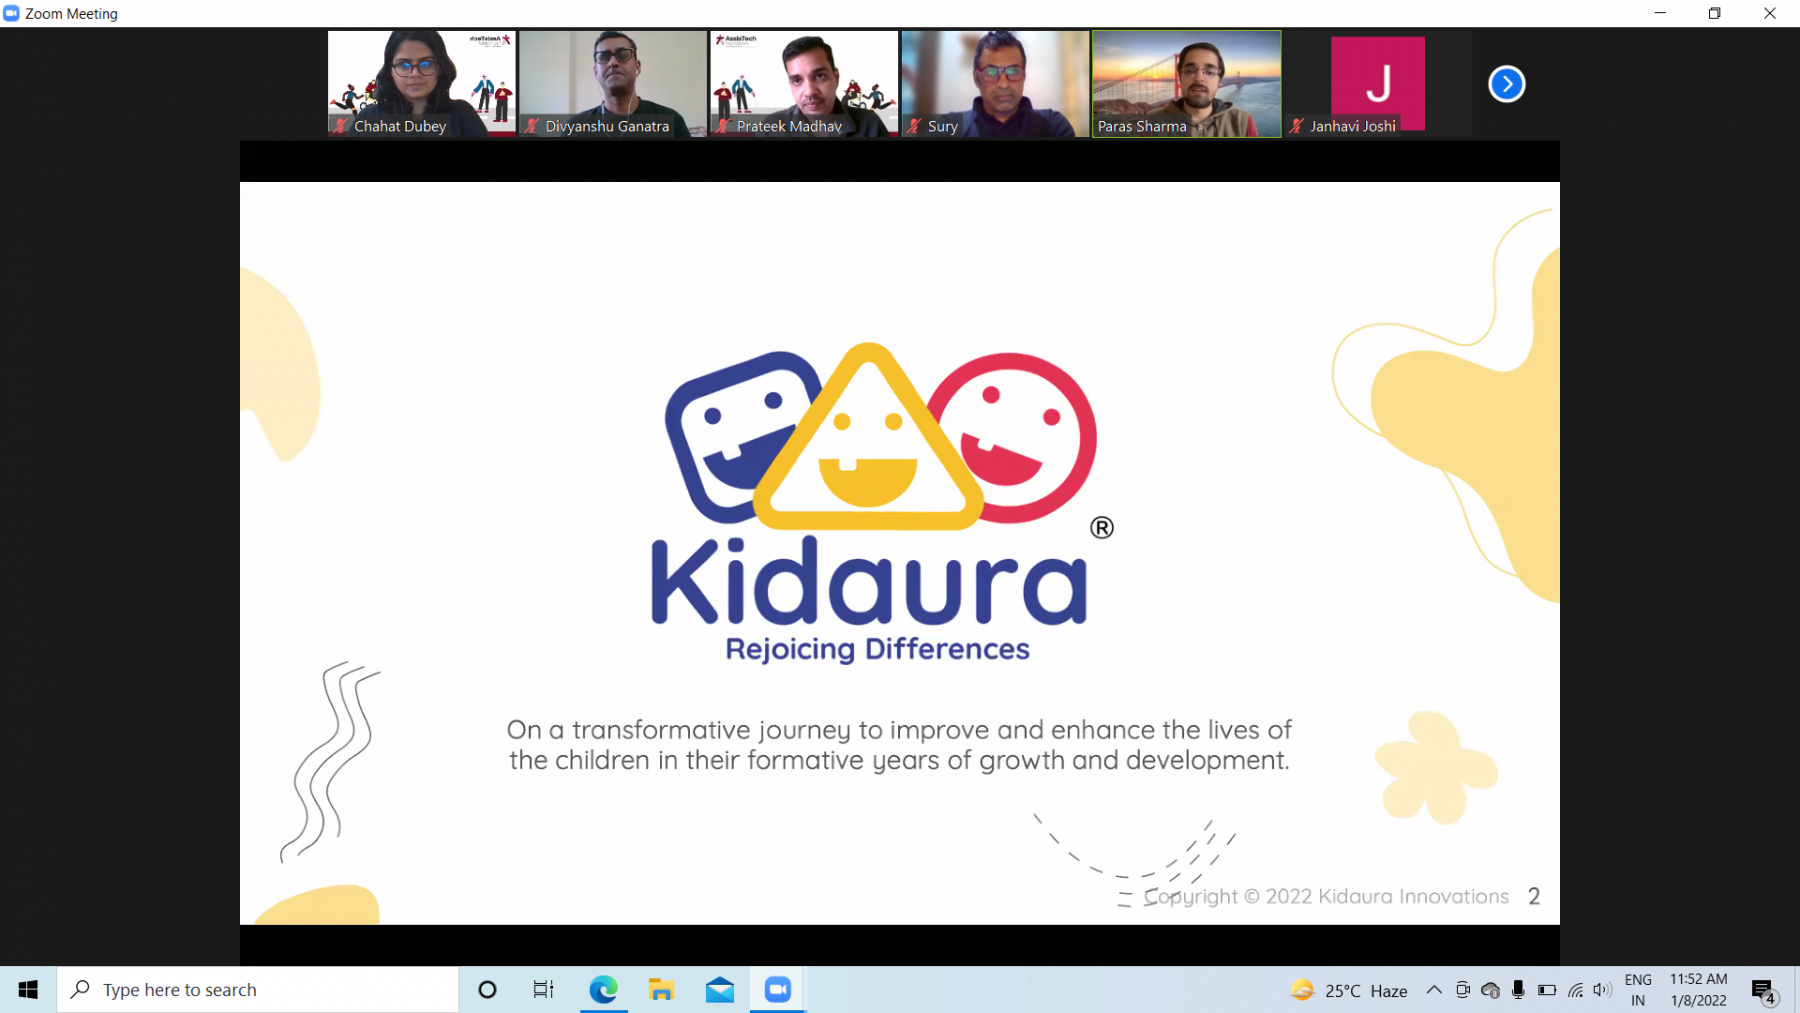Select Chahat Dubey's video thumbnail
Screen dimensions: 1800x1013
[x=422, y=84]
